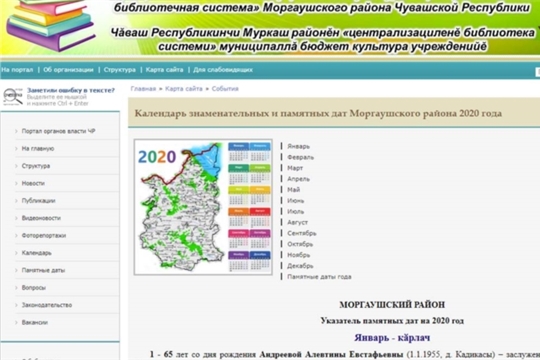The image size is (540, 360).
Task: Open 'Новости' in the sidebar
Action: pos(33,184)
